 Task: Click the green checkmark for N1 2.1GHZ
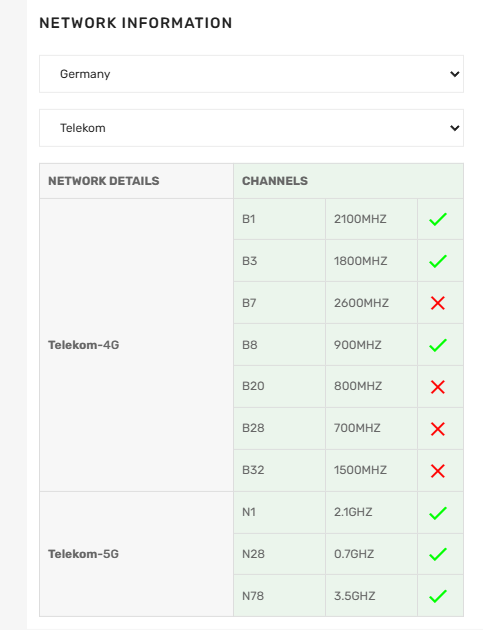coord(438,513)
